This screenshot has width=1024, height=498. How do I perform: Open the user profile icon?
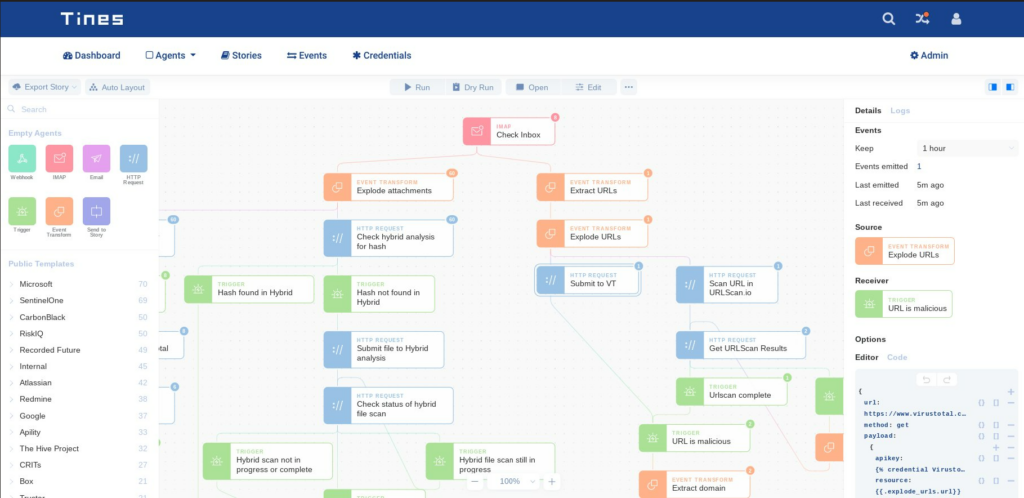pyautogui.click(x=956, y=19)
